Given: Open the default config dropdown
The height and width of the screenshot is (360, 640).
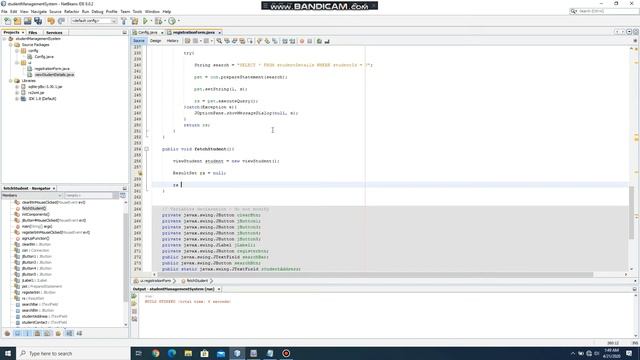Looking at the screenshot, I should [94, 21].
